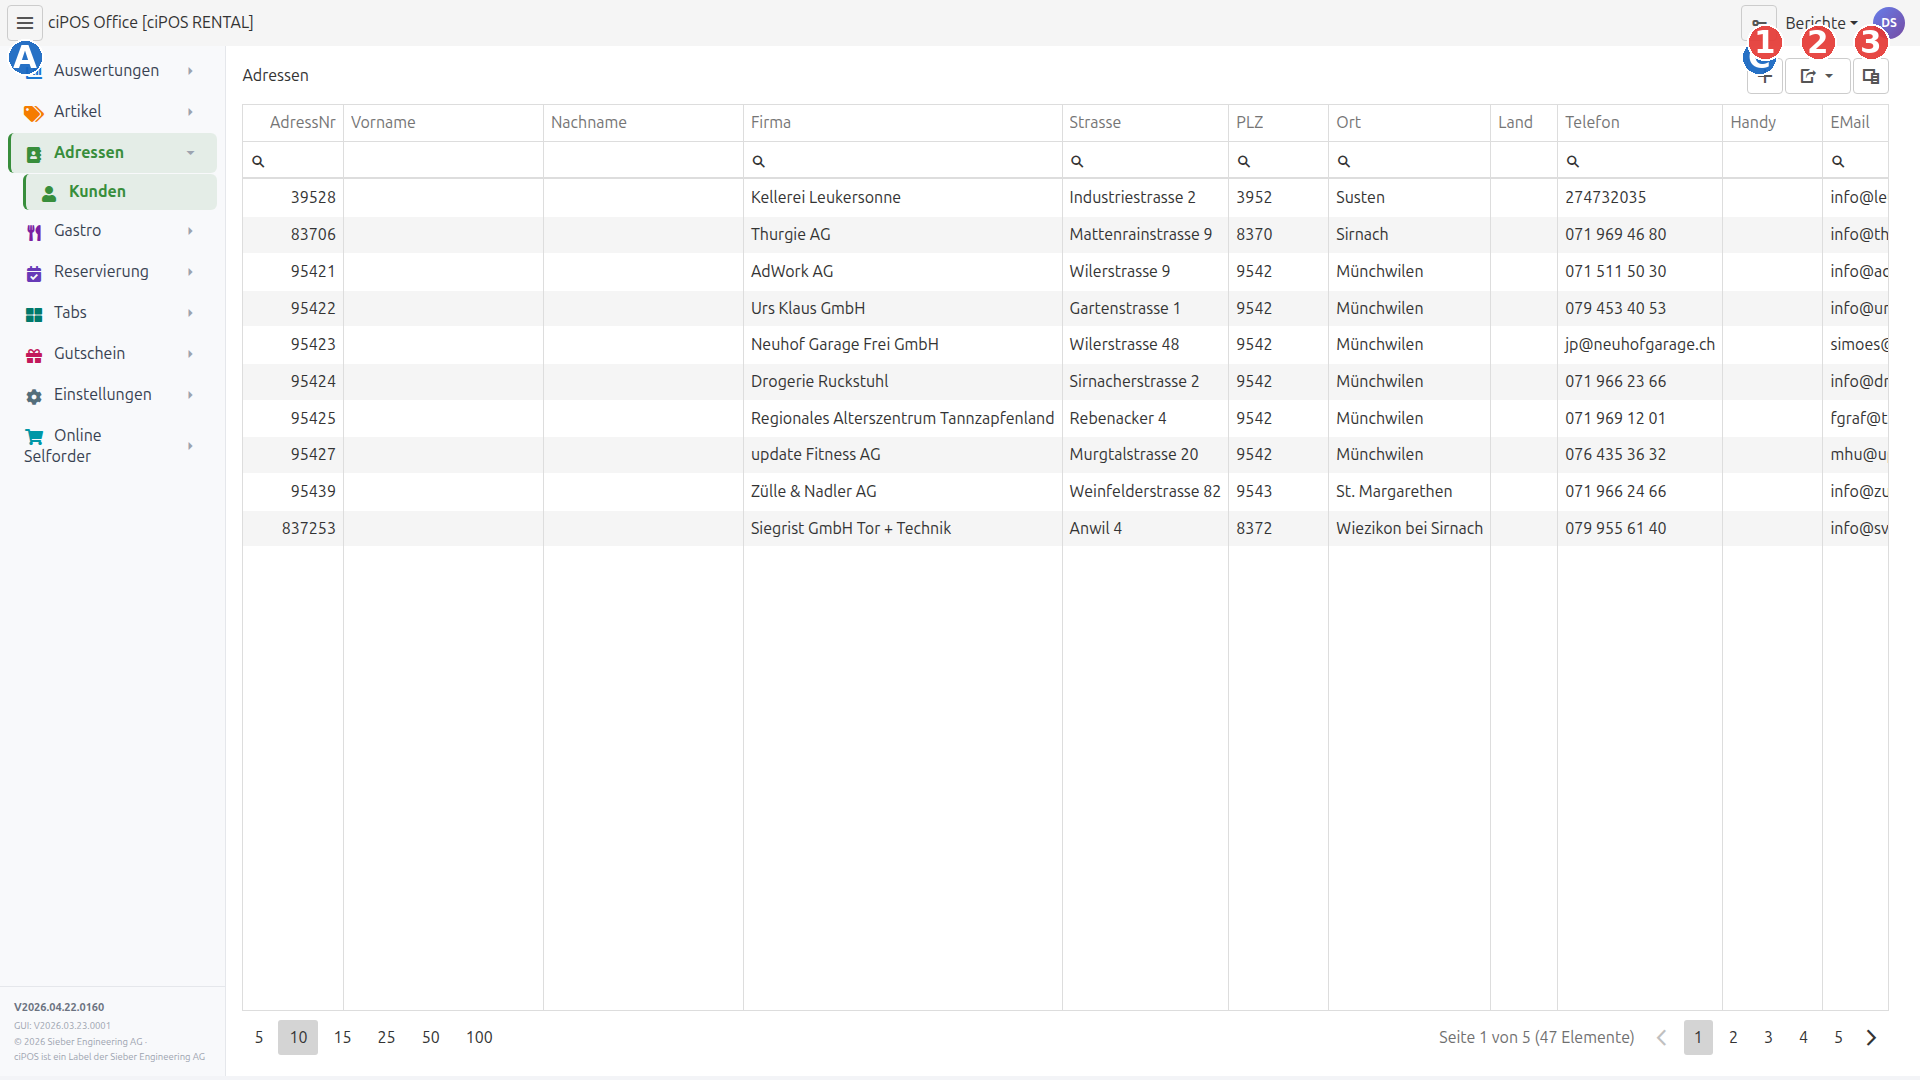Screen dimensions: 1920x1080
Task: Set page size to 5
Action: click(259, 1038)
